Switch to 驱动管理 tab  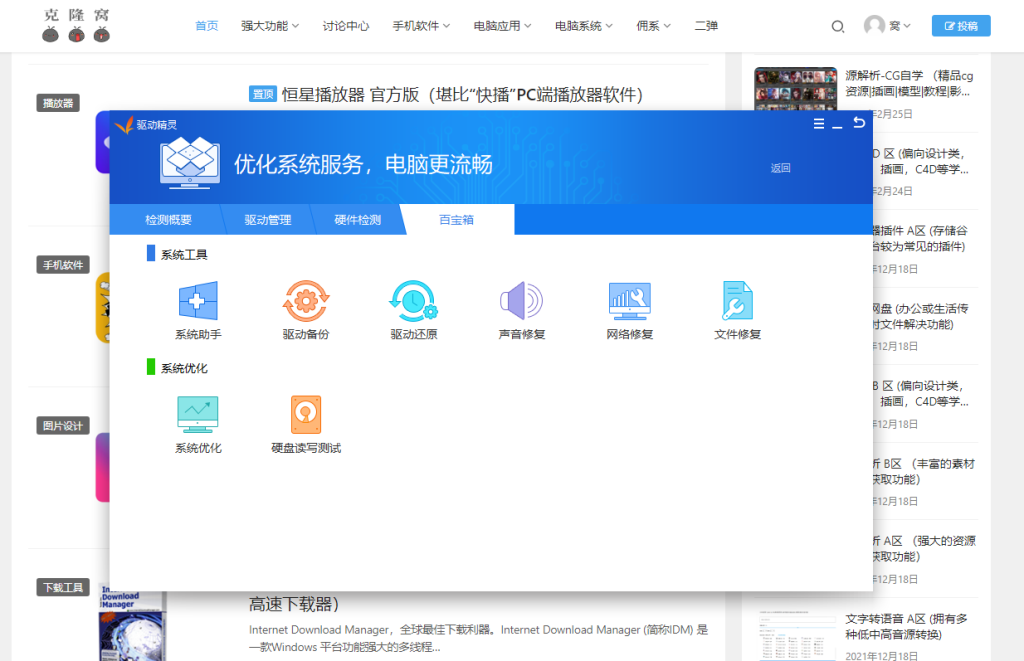point(268,219)
